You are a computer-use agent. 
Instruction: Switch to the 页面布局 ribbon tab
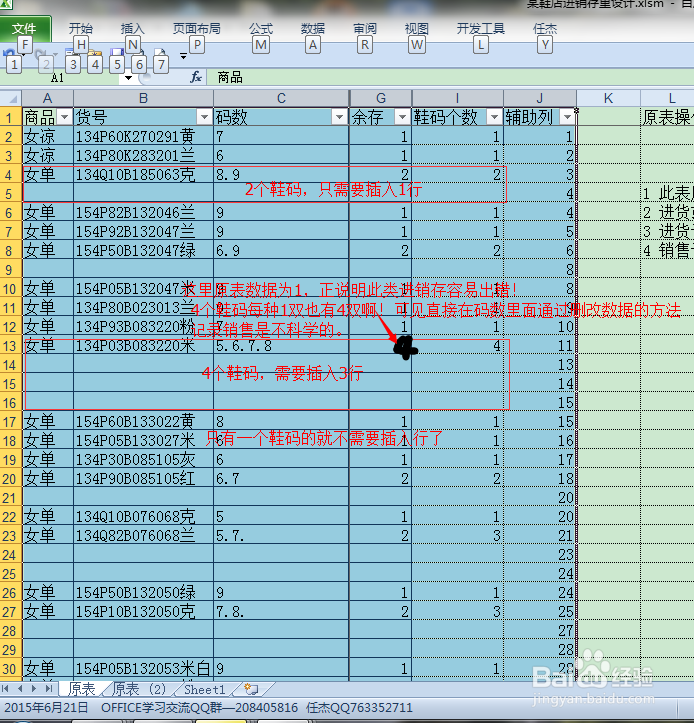[196, 29]
